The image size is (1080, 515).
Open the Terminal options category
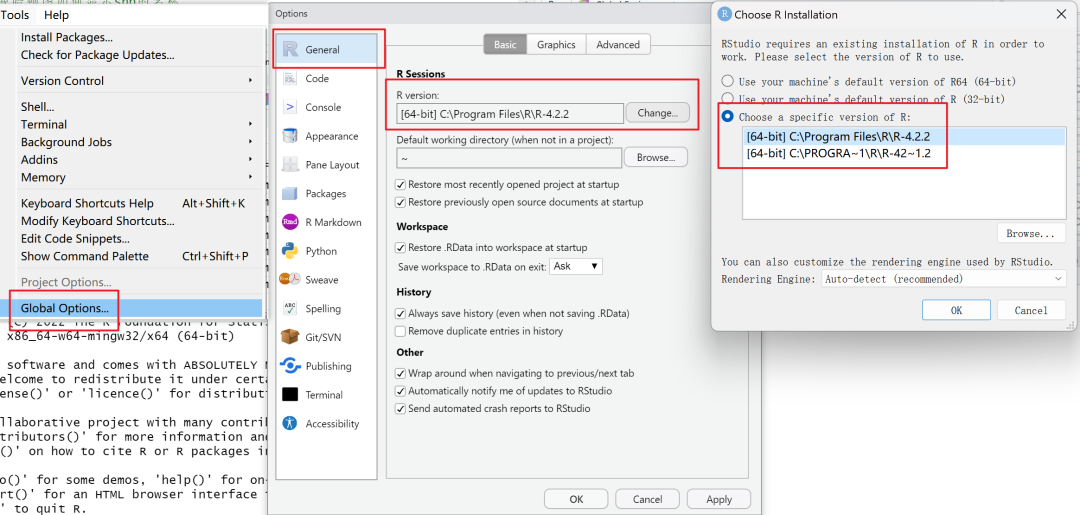coord(326,395)
